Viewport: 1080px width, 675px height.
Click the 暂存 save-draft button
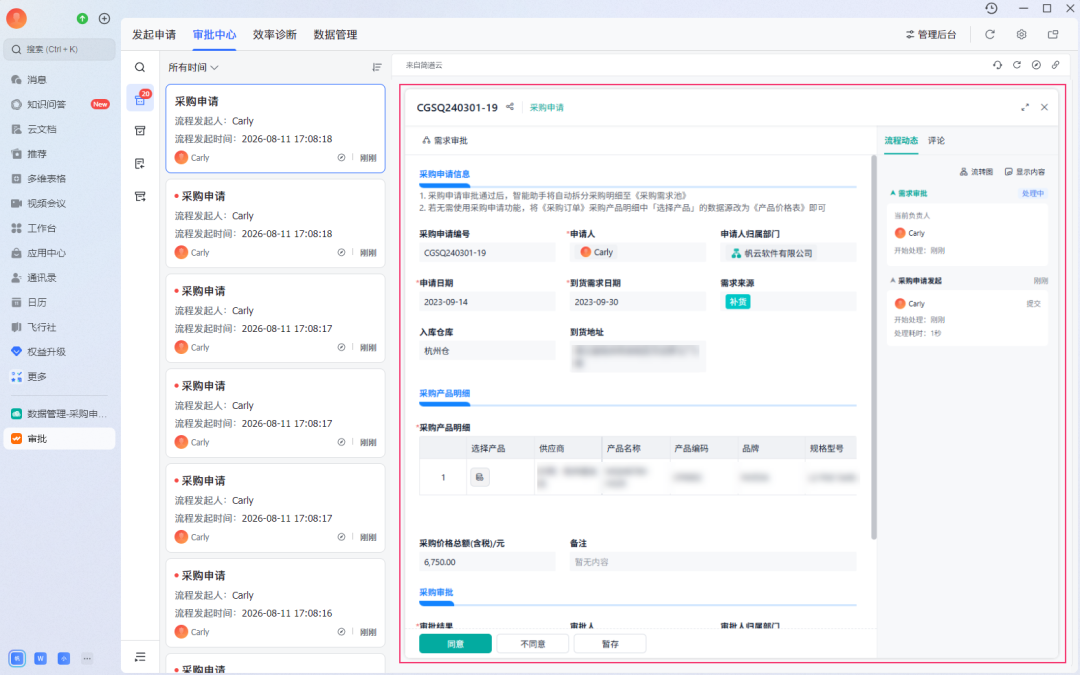610,644
